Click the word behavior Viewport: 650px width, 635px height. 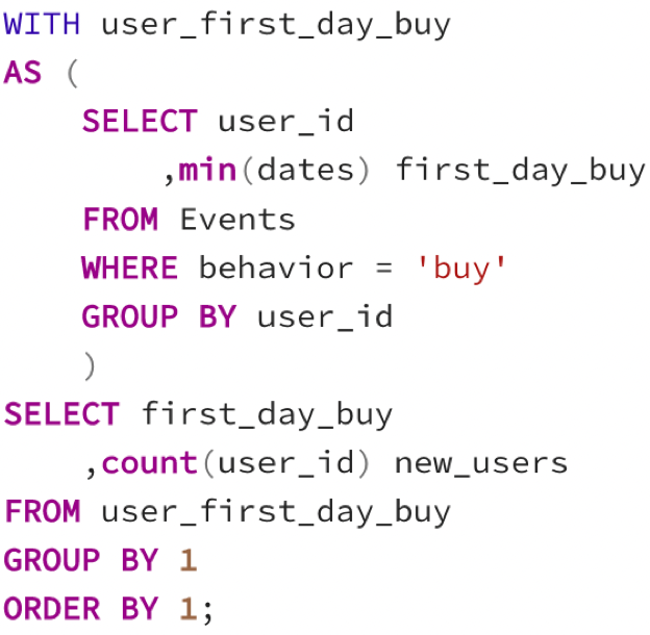pos(276,268)
